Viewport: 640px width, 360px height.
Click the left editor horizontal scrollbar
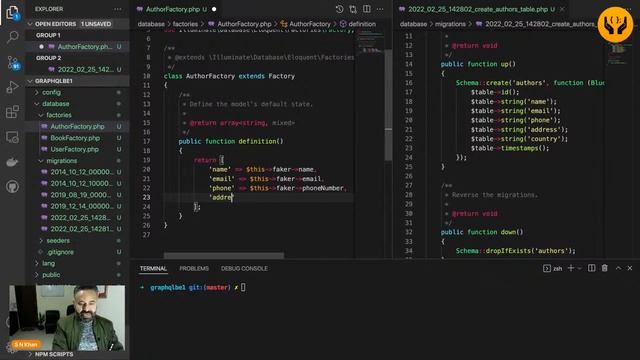pyautogui.click(x=224, y=256)
